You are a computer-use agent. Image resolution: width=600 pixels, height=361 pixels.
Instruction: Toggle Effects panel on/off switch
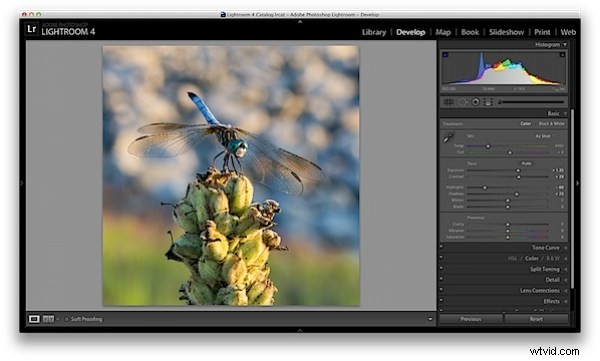pyautogui.click(x=441, y=301)
